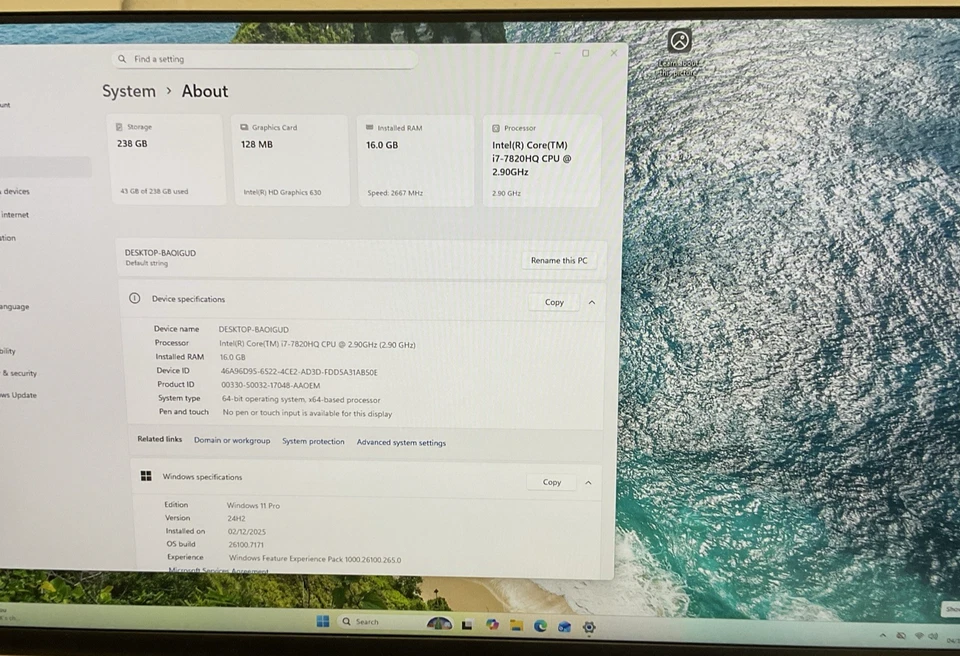The height and width of the screenshot is (656, 960).
Task: Collapse the Device specifications section
Action: pyautogui.click(x=592, y=303)
